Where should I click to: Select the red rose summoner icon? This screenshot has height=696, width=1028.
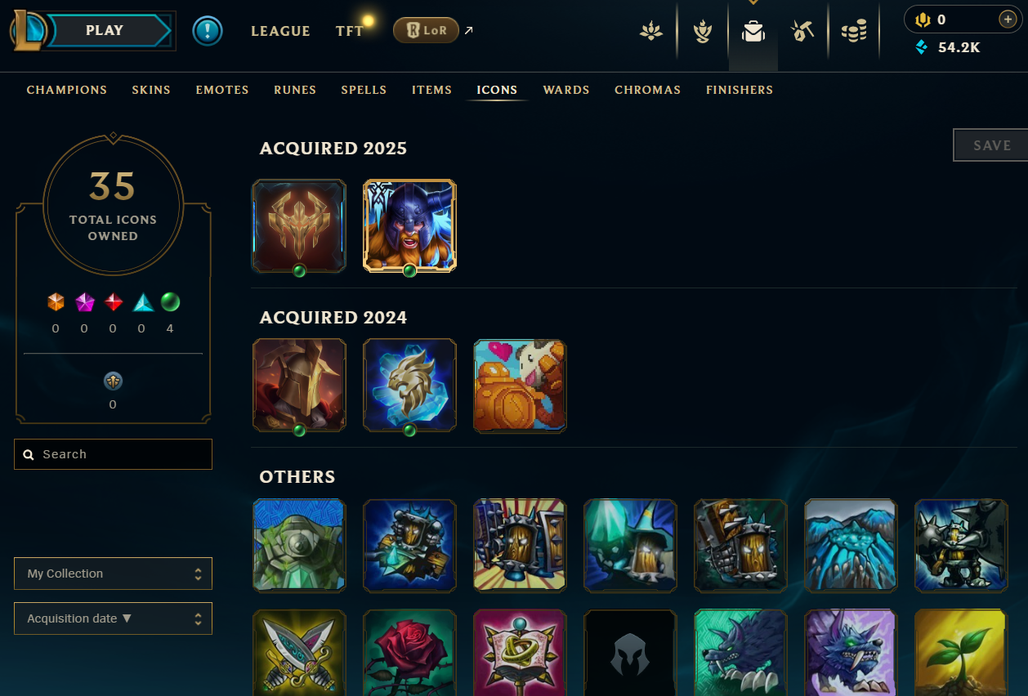410,653
